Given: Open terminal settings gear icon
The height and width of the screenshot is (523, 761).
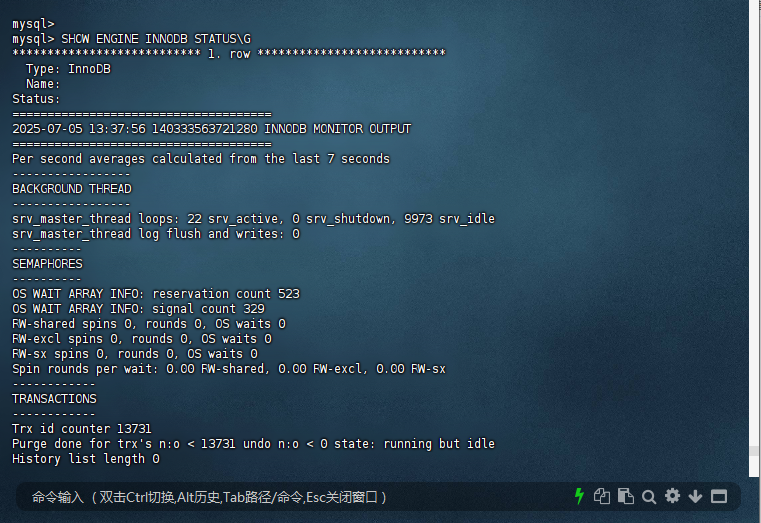Looking at the screenshot, I should point(672,496).
